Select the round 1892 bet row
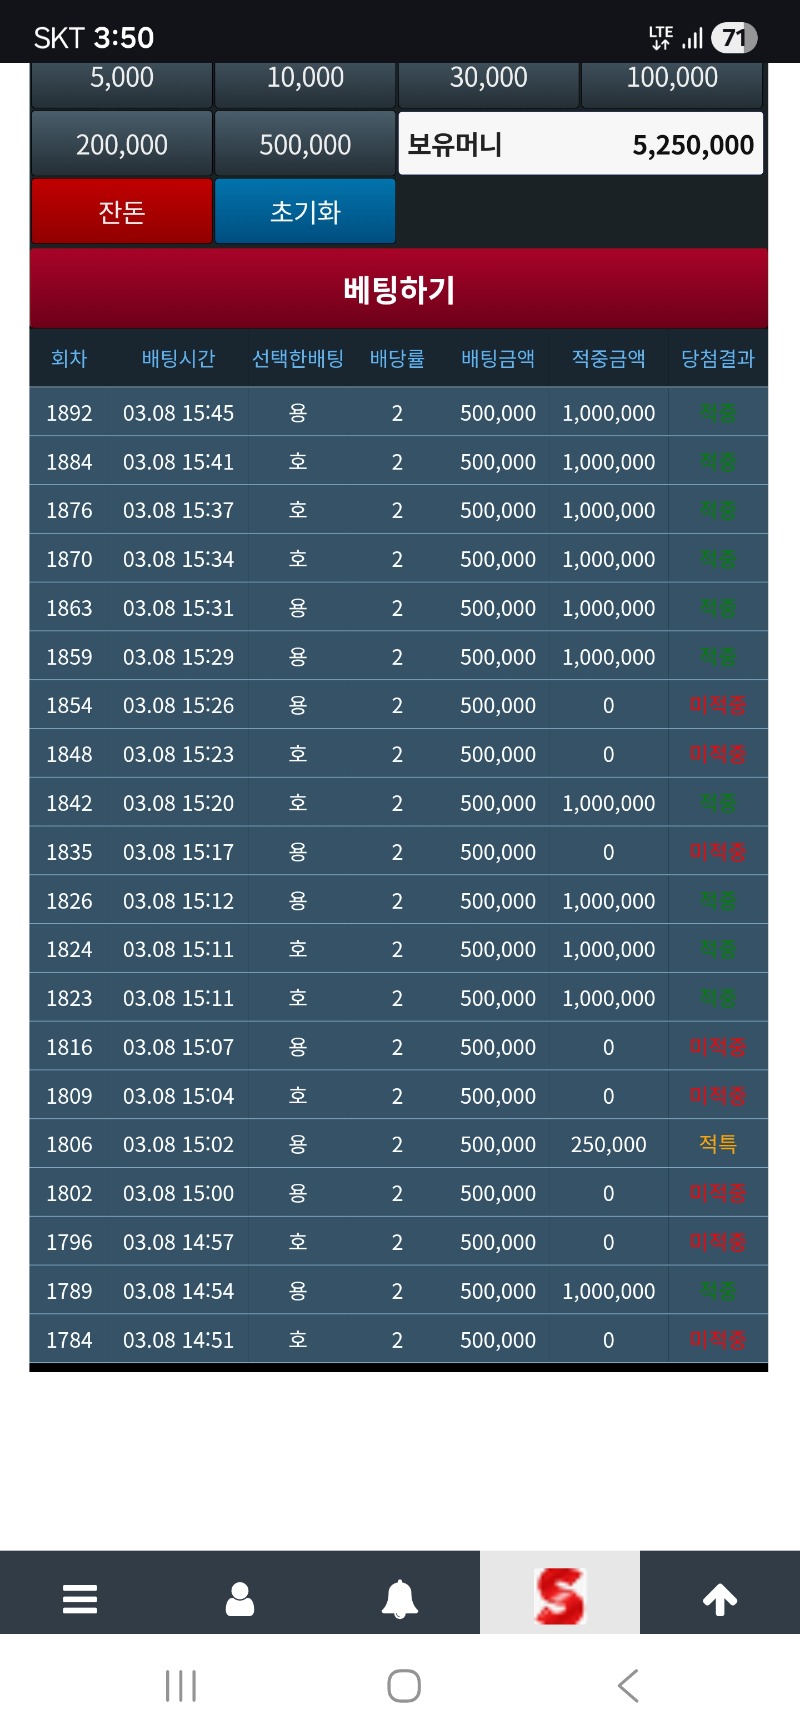Viewport: 800px width, 1734px height. (x=398, y=413)
